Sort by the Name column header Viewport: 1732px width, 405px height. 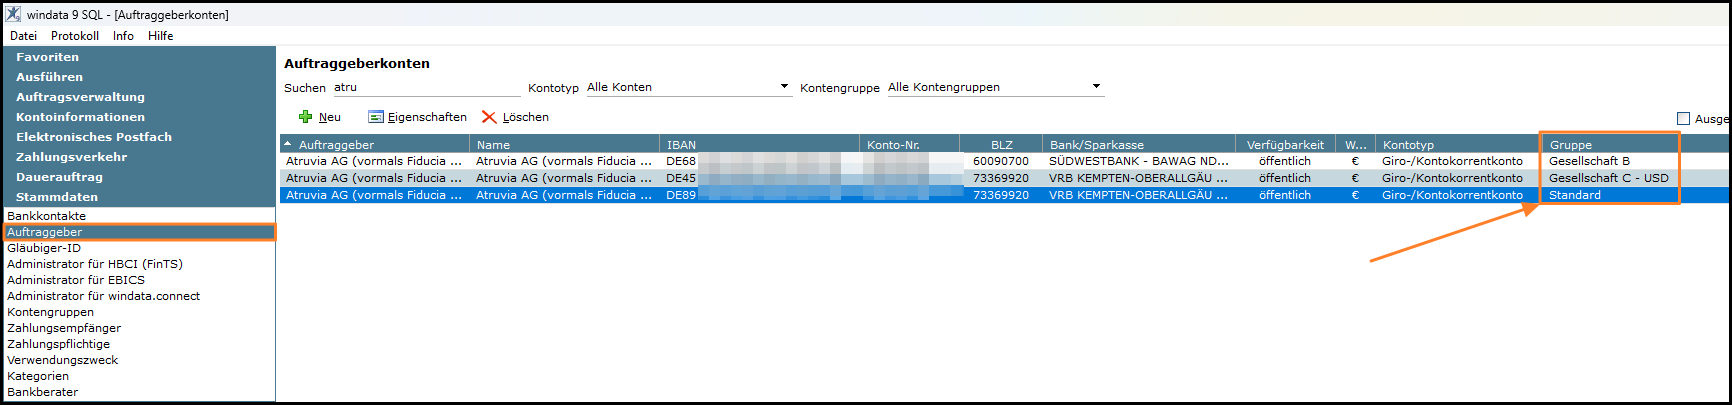click(564, 144)
